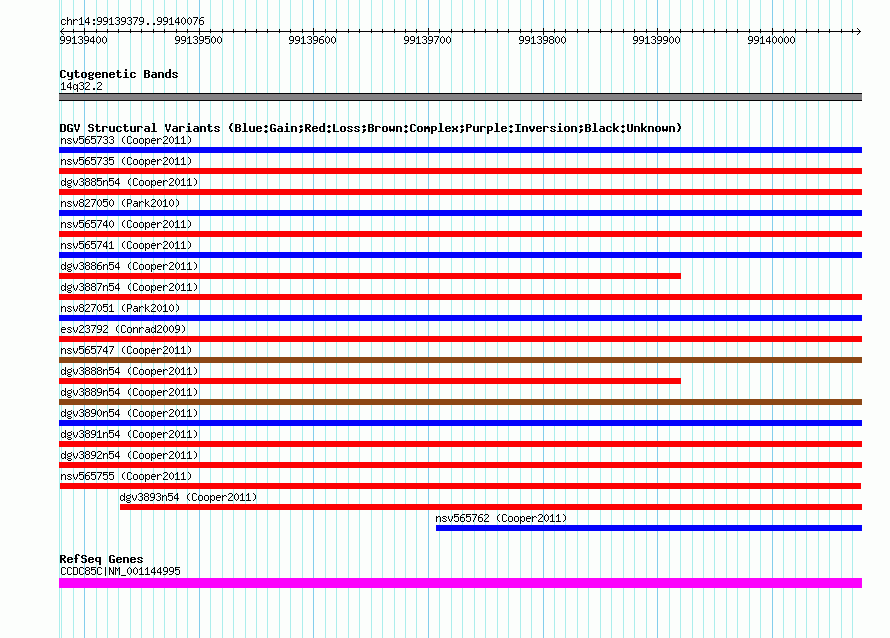Click the 99139600 ruler tick label

pos(312,40)
